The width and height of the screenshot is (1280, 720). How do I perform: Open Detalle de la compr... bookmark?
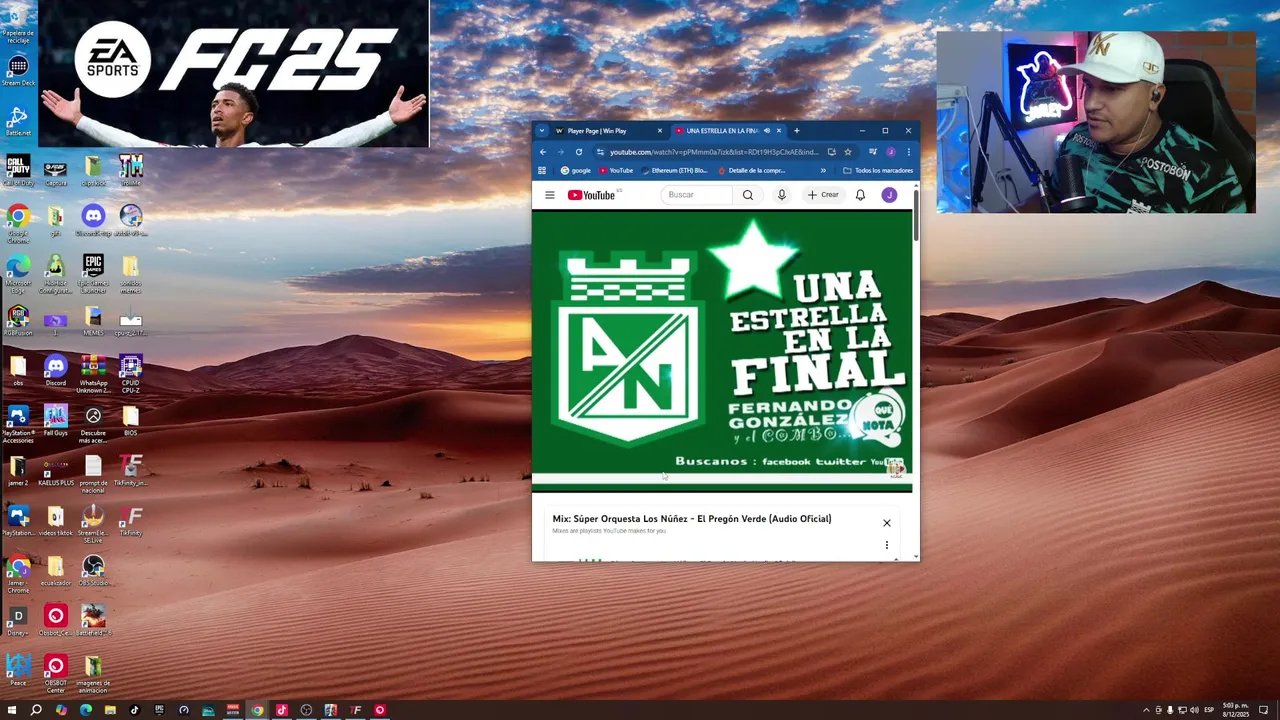pyautogui.click(x=752, y=171)
